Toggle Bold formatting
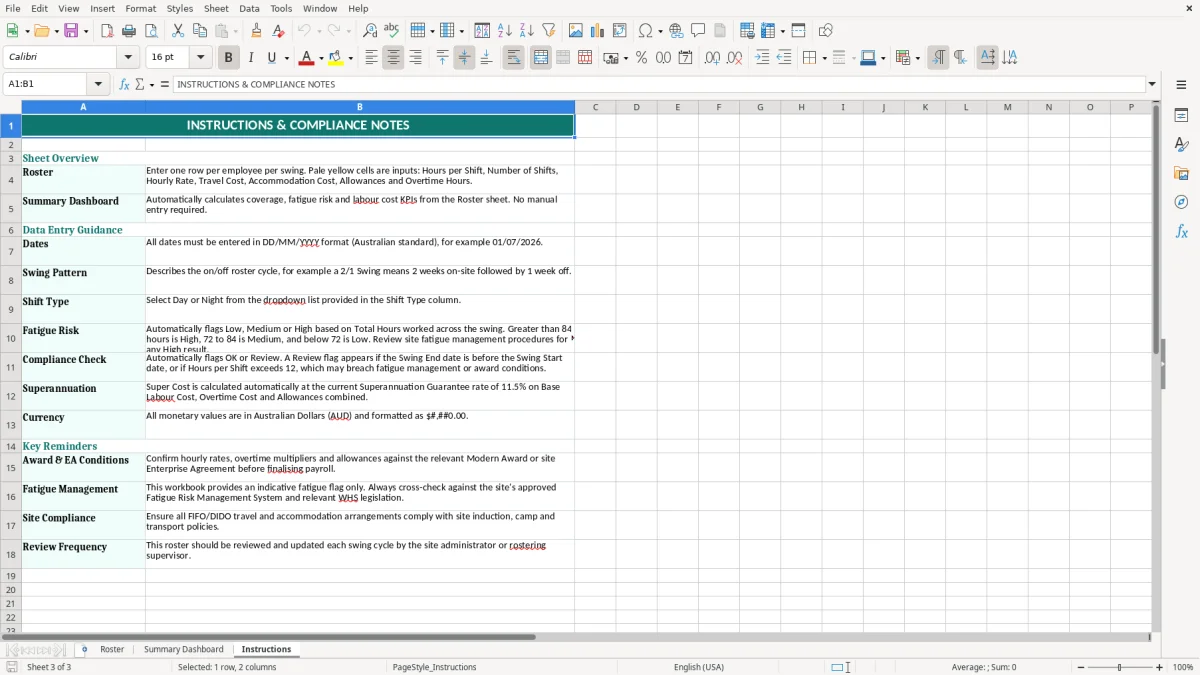Screen dimensions: 1200x675 (228, 58)
